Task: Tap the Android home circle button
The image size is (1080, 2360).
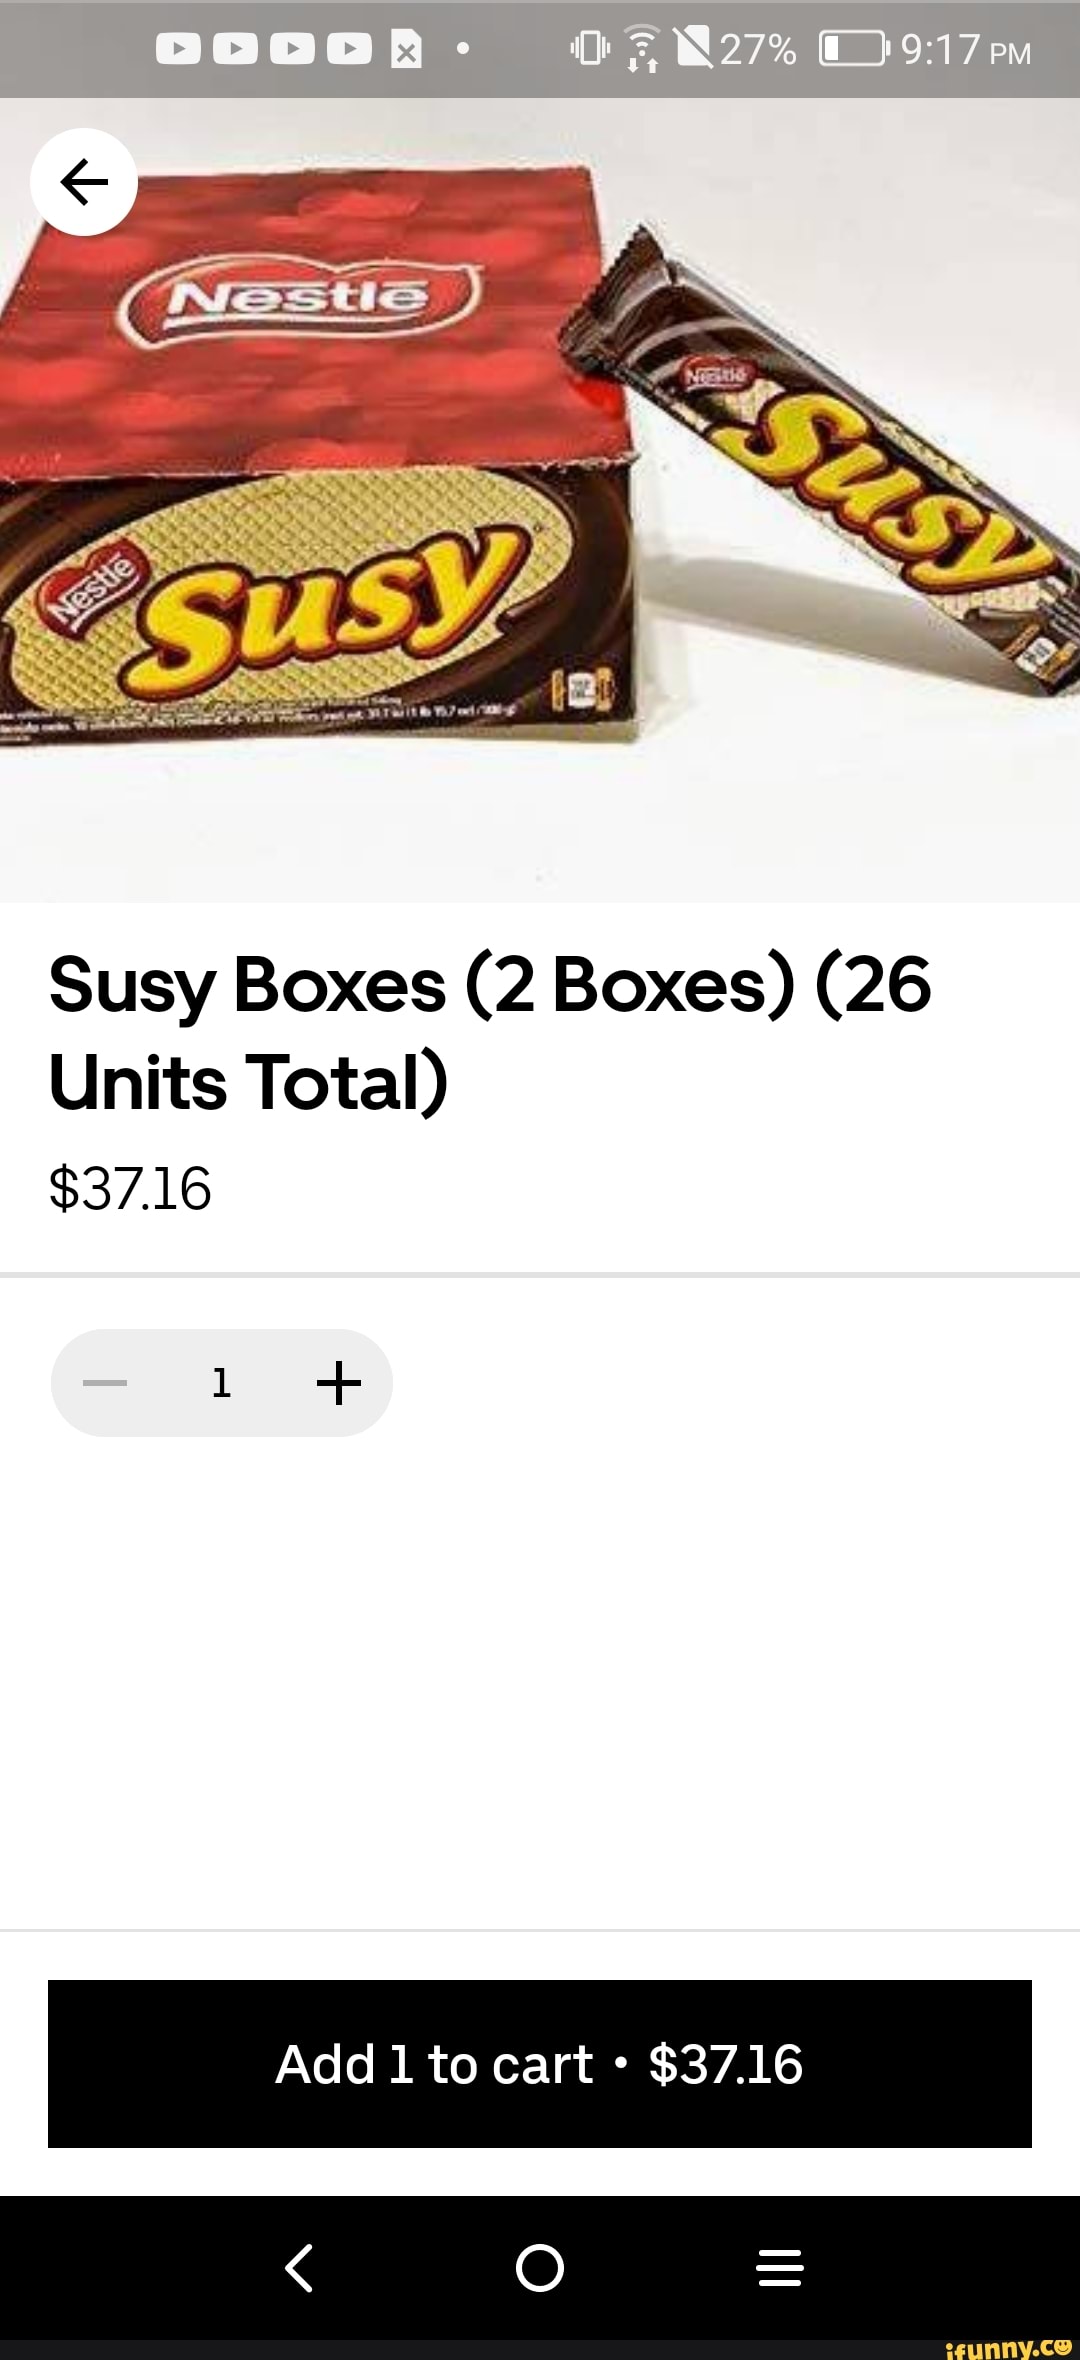Action: (540, 2267)
